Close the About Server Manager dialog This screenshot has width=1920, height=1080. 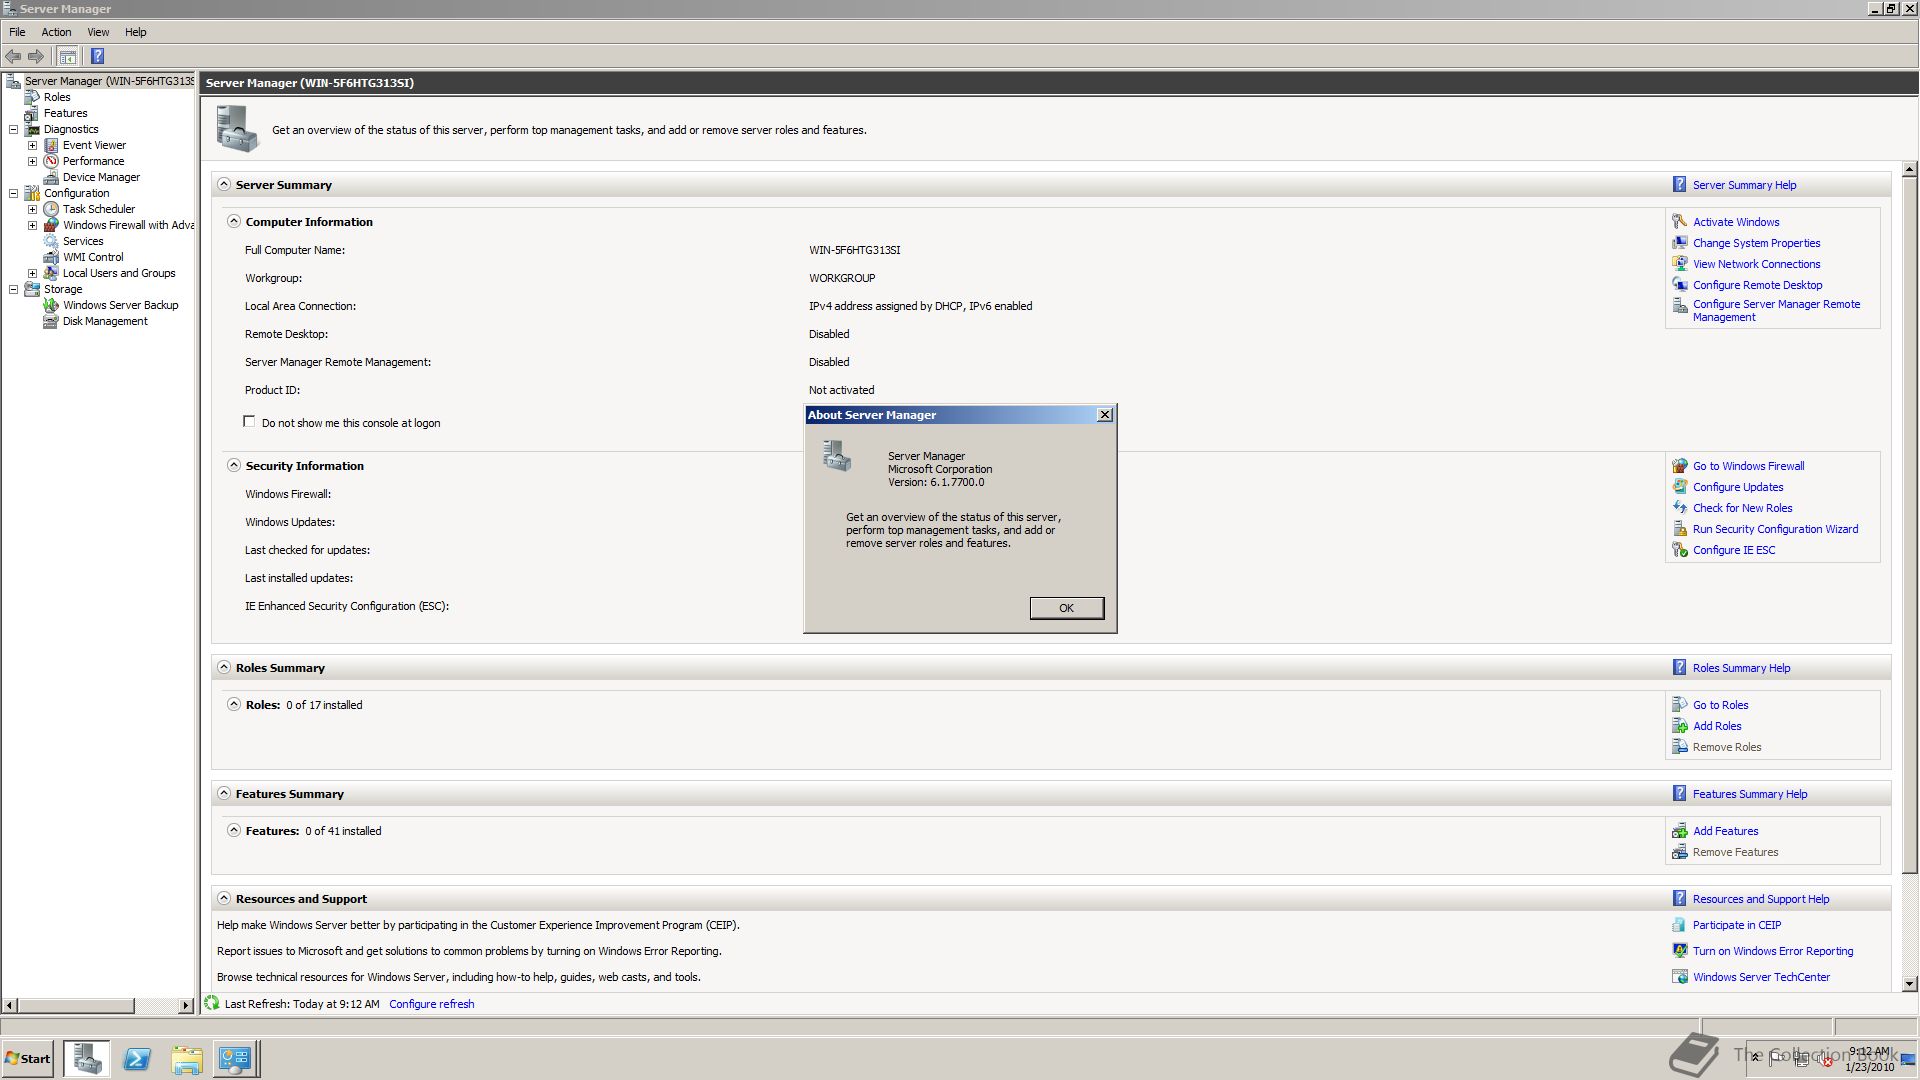click(x=1104, y=415)
